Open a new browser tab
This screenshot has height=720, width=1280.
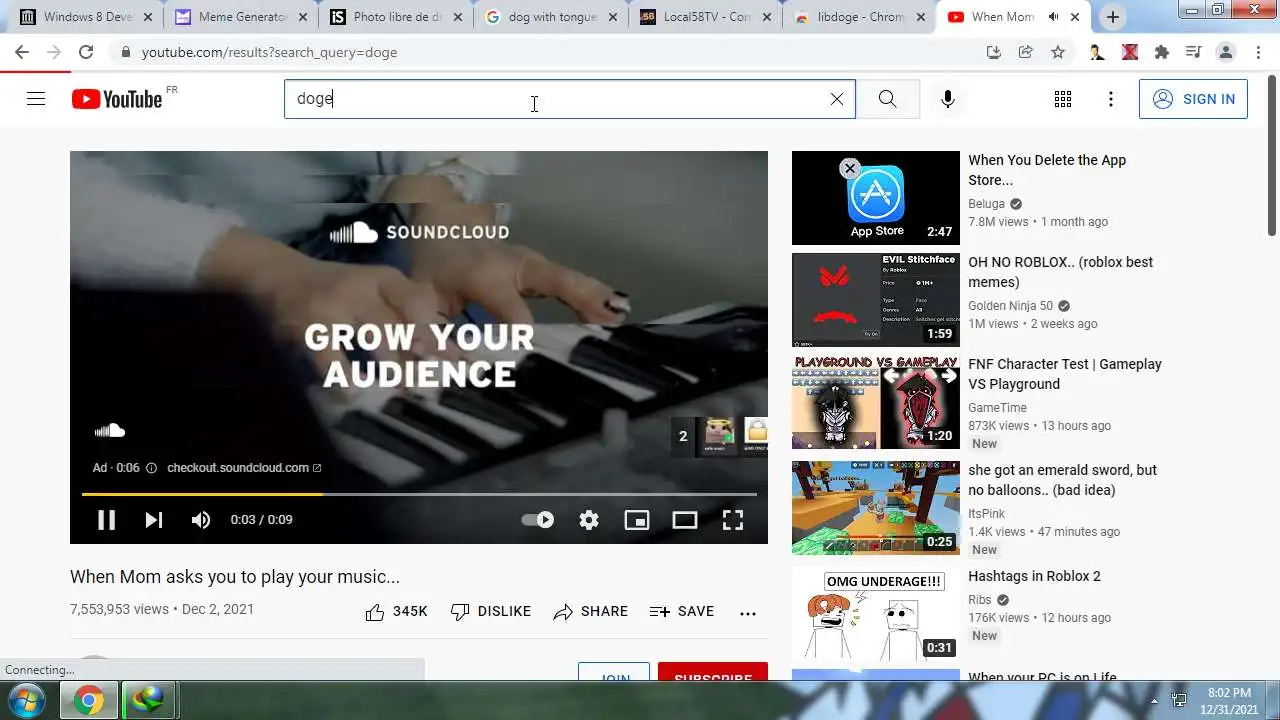point(1112,17)
